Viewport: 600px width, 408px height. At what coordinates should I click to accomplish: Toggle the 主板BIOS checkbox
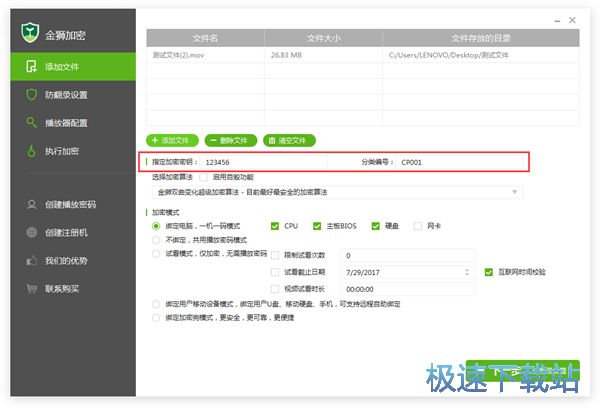pos(318,227)
